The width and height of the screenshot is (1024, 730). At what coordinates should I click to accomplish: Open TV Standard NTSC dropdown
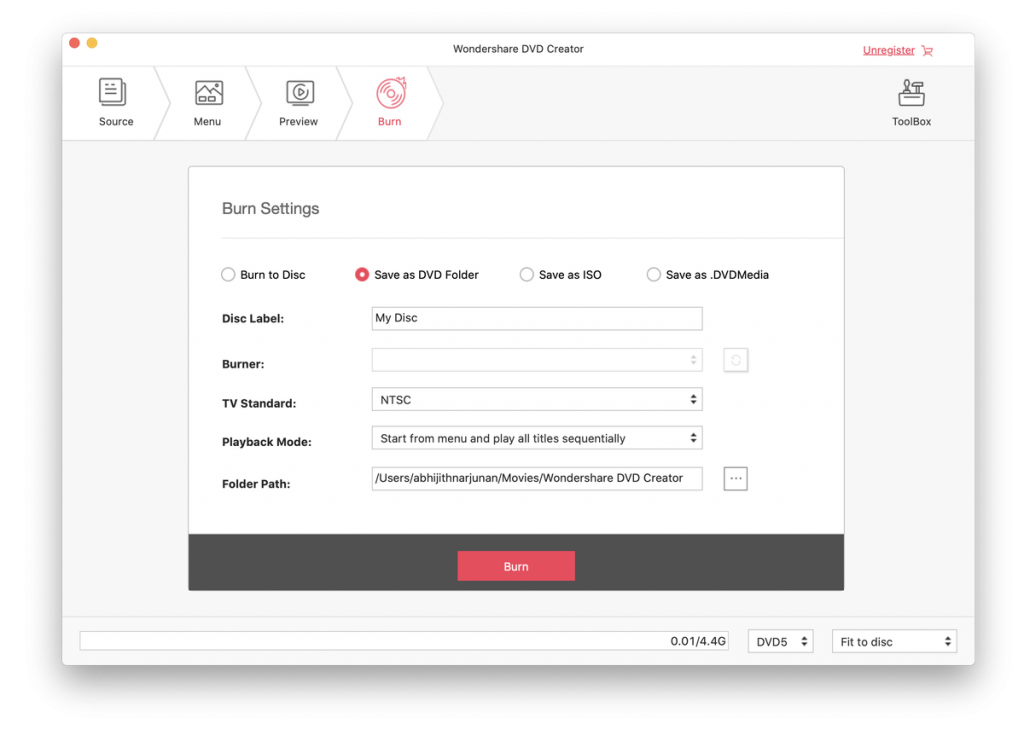(x=537, y=400)
